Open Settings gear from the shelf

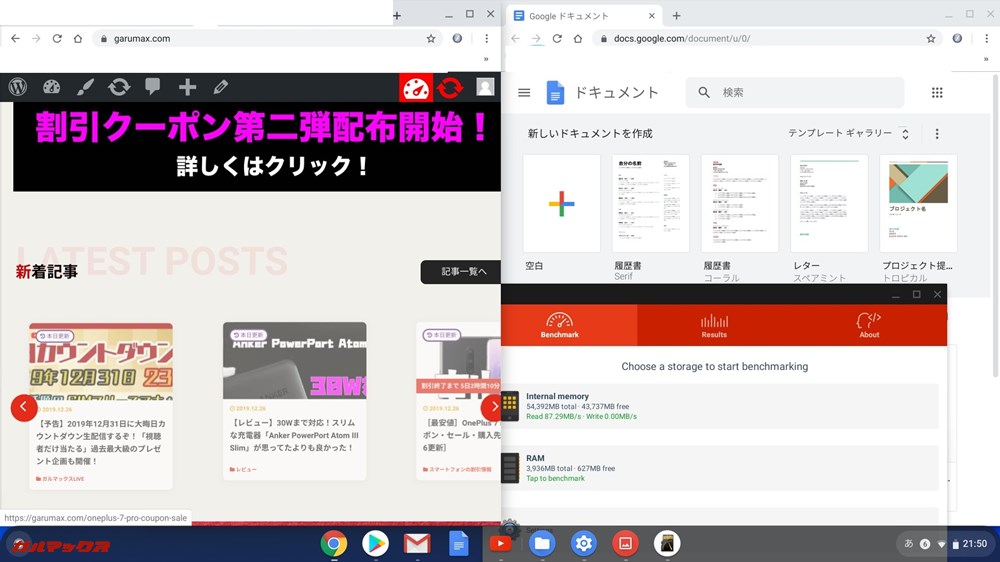pyautogui.click(x=584, y=544)
